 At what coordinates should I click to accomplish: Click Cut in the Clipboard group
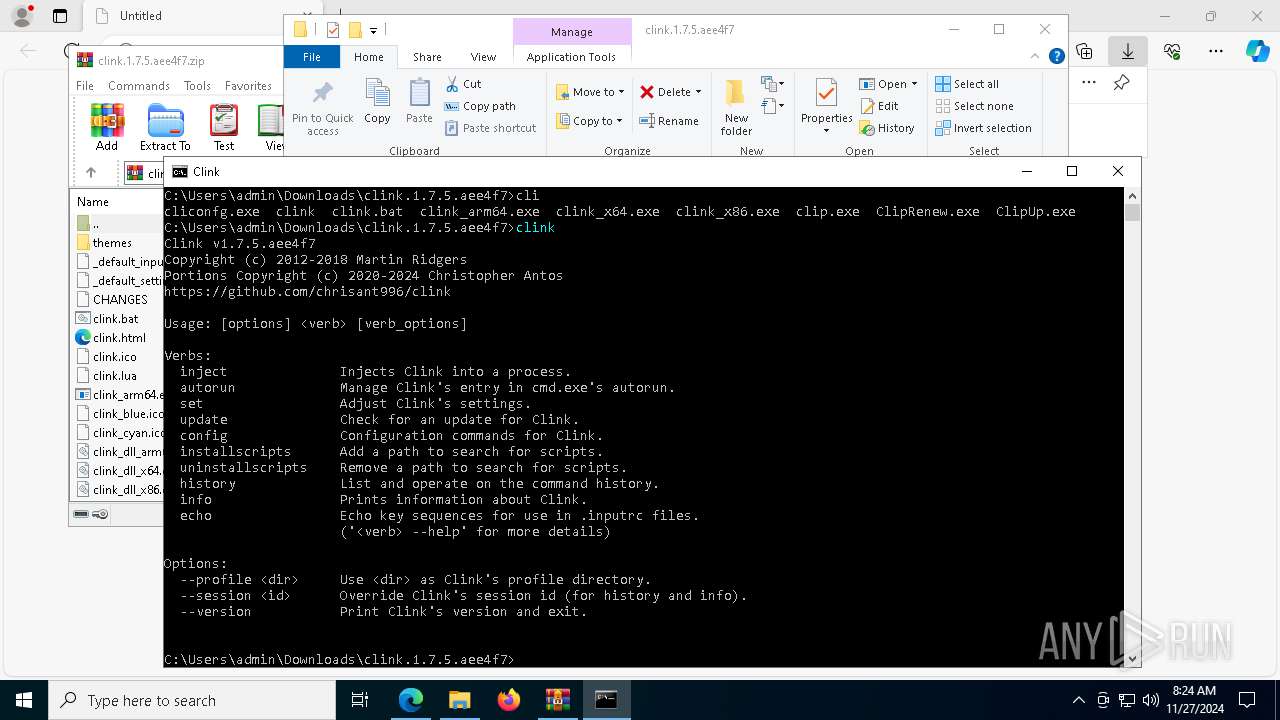click(x=463, y=84)
